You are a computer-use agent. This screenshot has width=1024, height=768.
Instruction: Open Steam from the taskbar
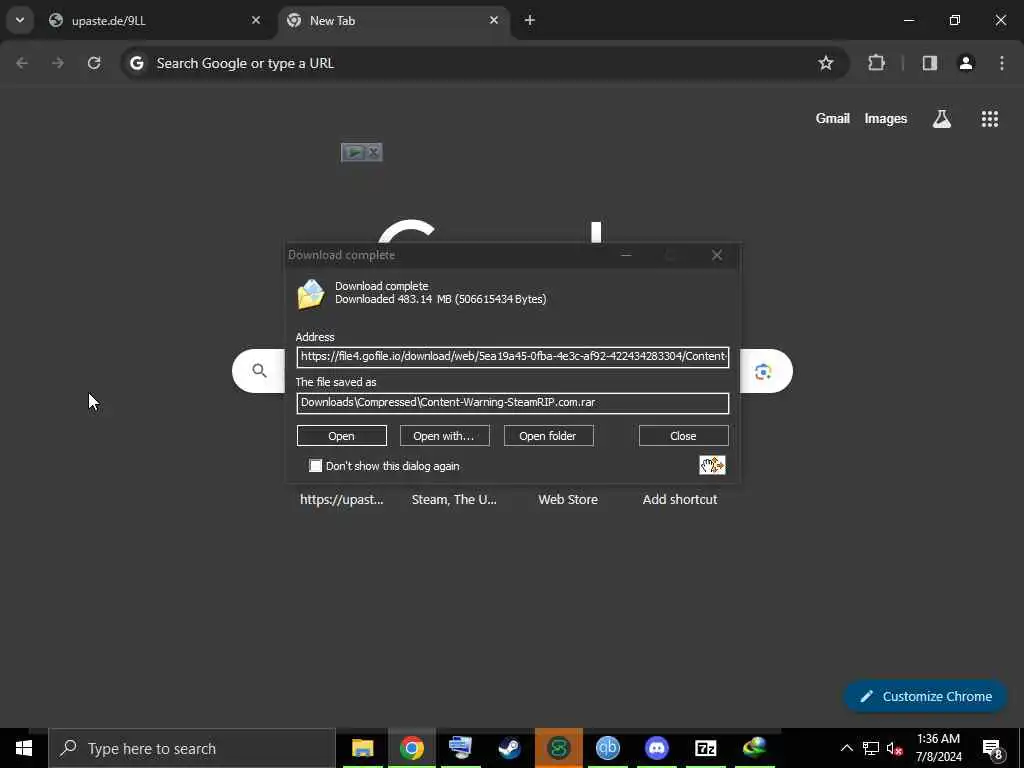[x=509, y=748]
